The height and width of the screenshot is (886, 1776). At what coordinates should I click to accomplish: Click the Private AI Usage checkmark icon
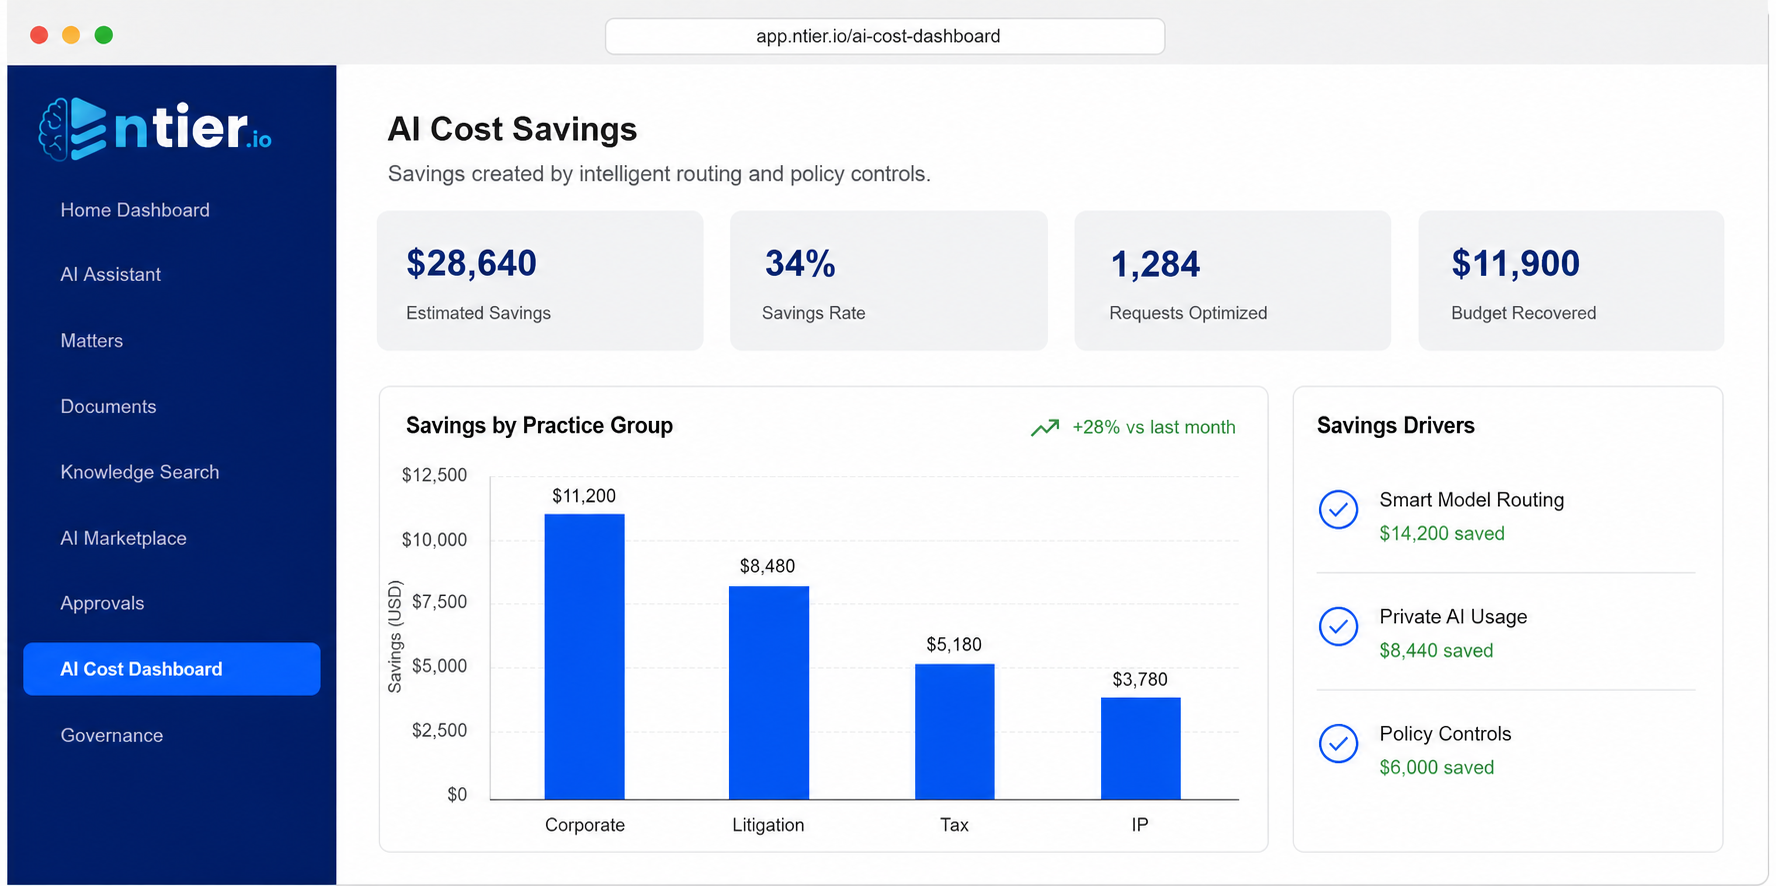pyautogui.click(x=1338, y=627)
